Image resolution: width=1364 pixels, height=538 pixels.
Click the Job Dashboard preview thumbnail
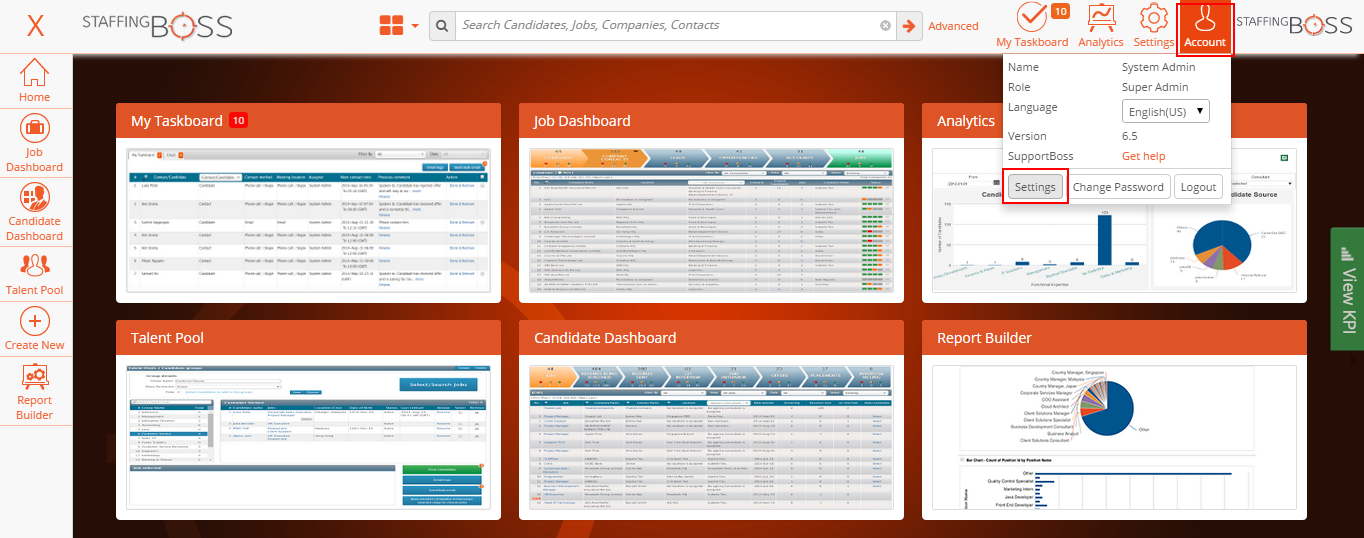point(711,221)
